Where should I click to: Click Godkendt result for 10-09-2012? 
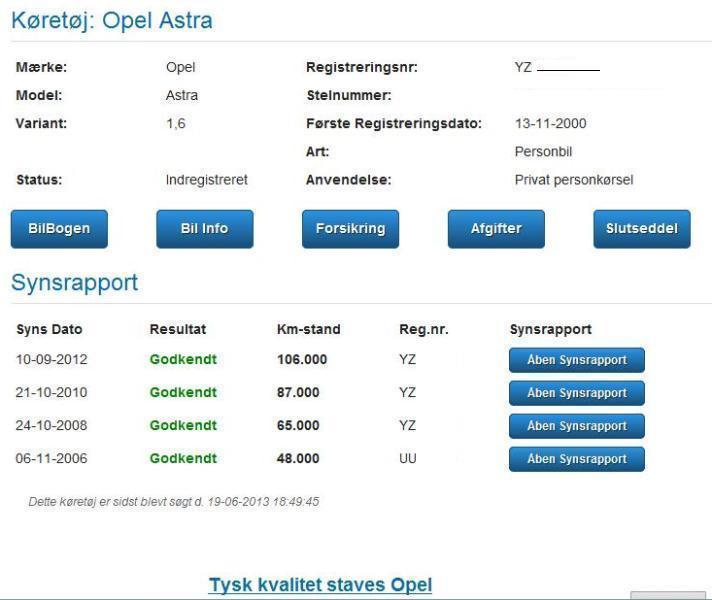pyautogui.click(x=183, y=360)
